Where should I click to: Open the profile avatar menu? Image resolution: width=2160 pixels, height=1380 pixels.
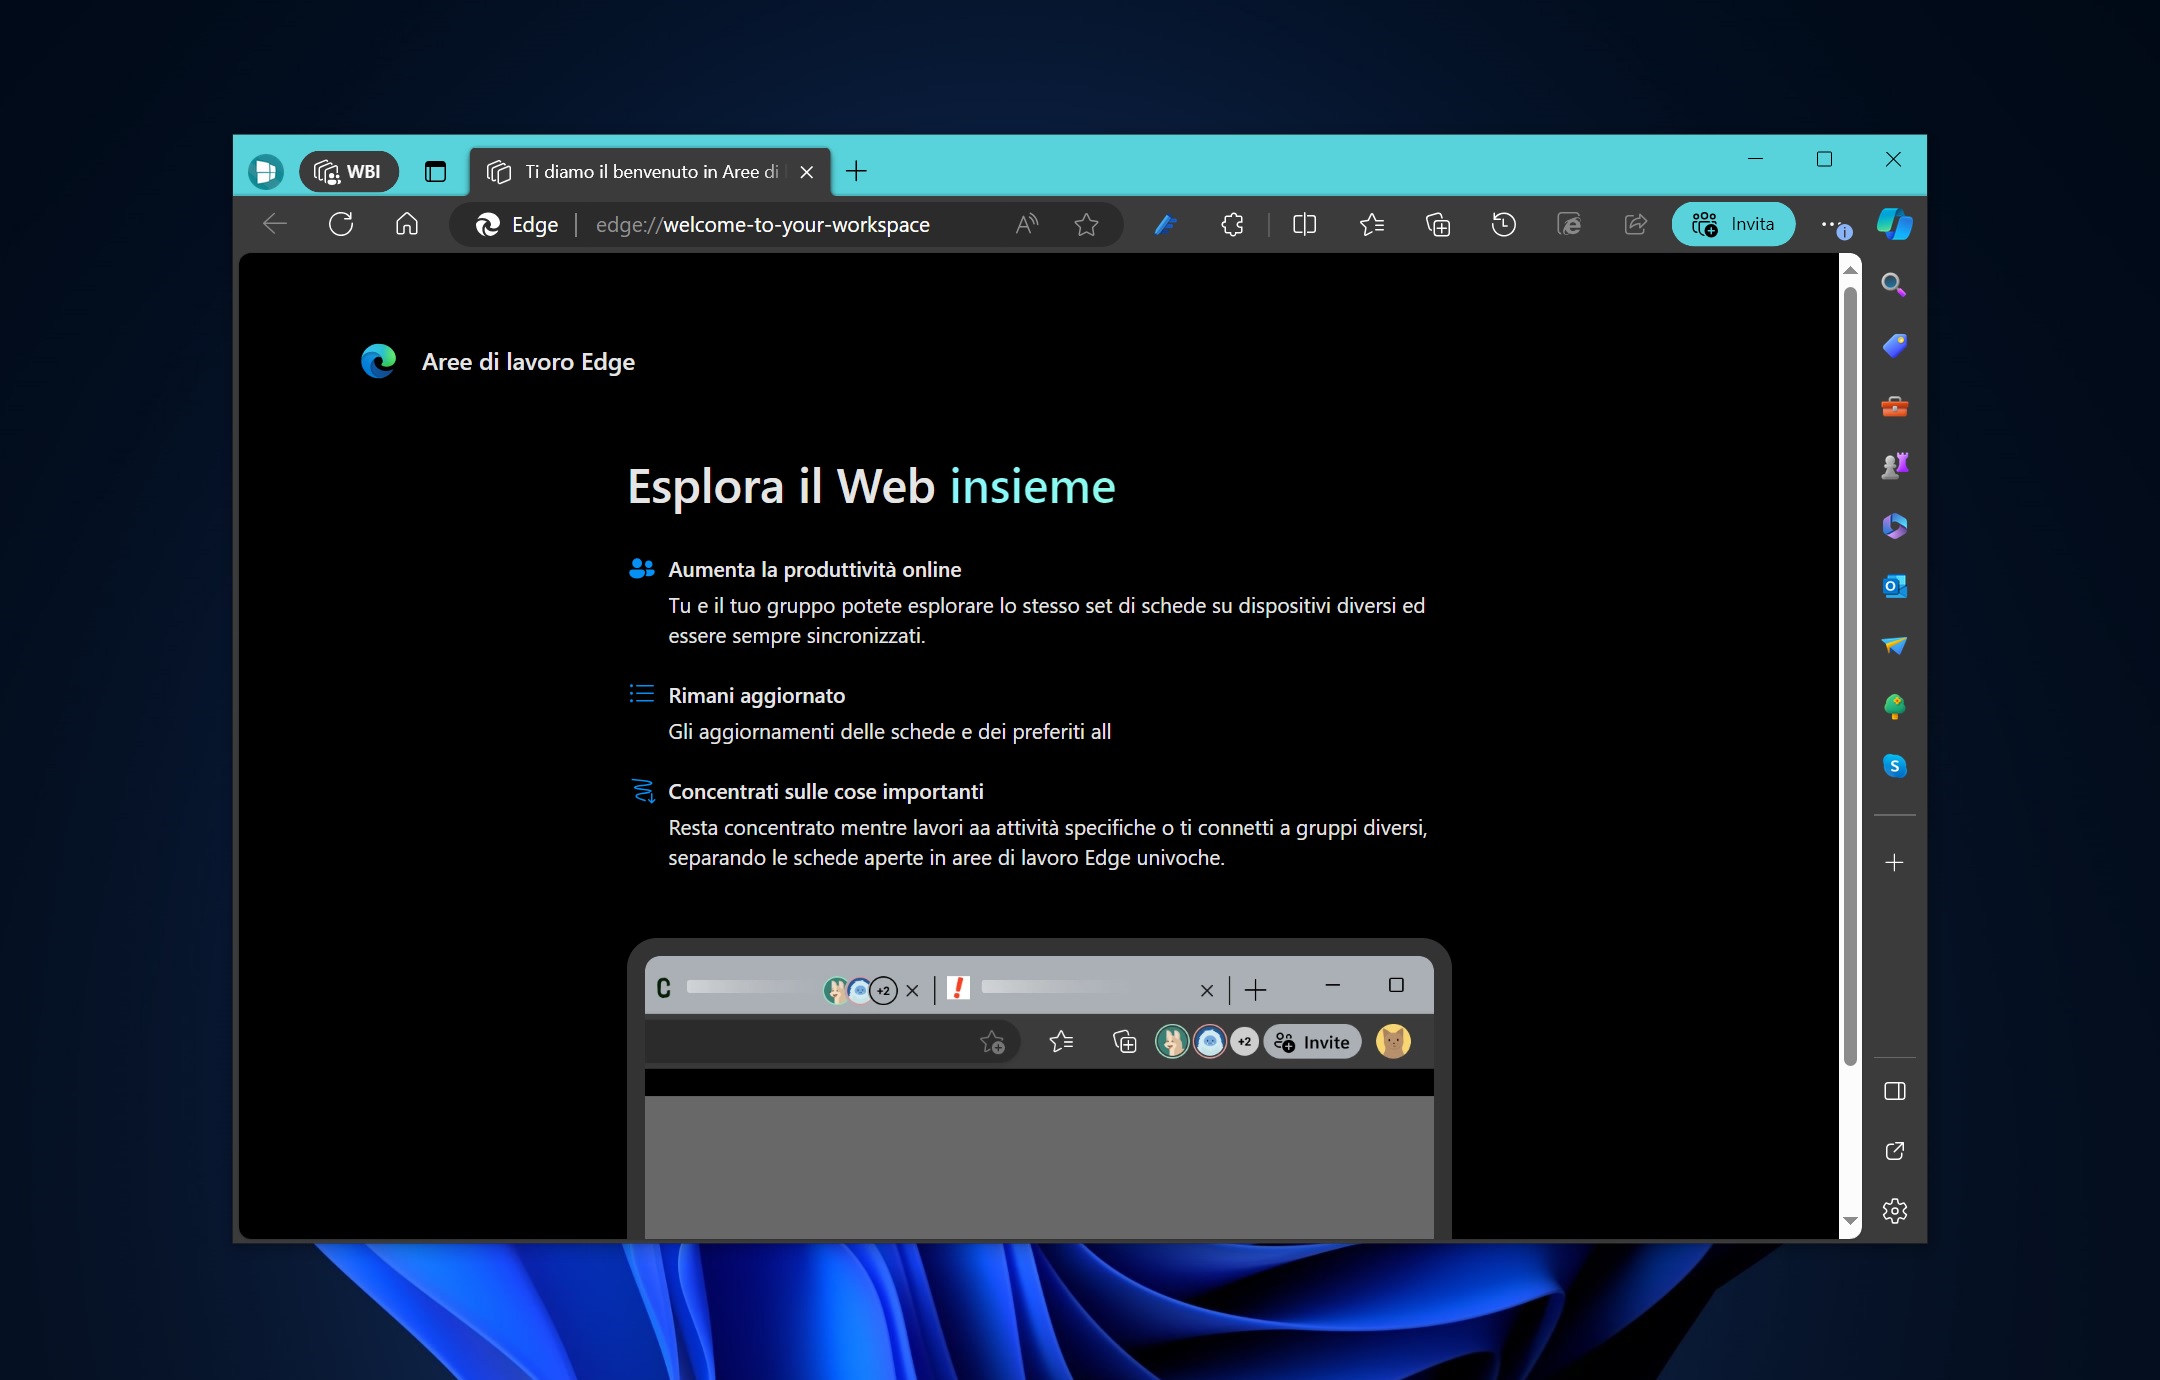point(266,172)
